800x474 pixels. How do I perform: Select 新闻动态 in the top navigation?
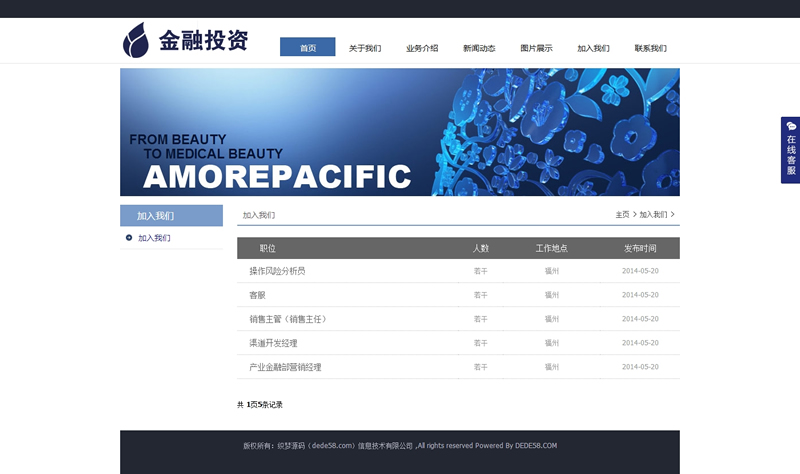[x=479, y=48]
